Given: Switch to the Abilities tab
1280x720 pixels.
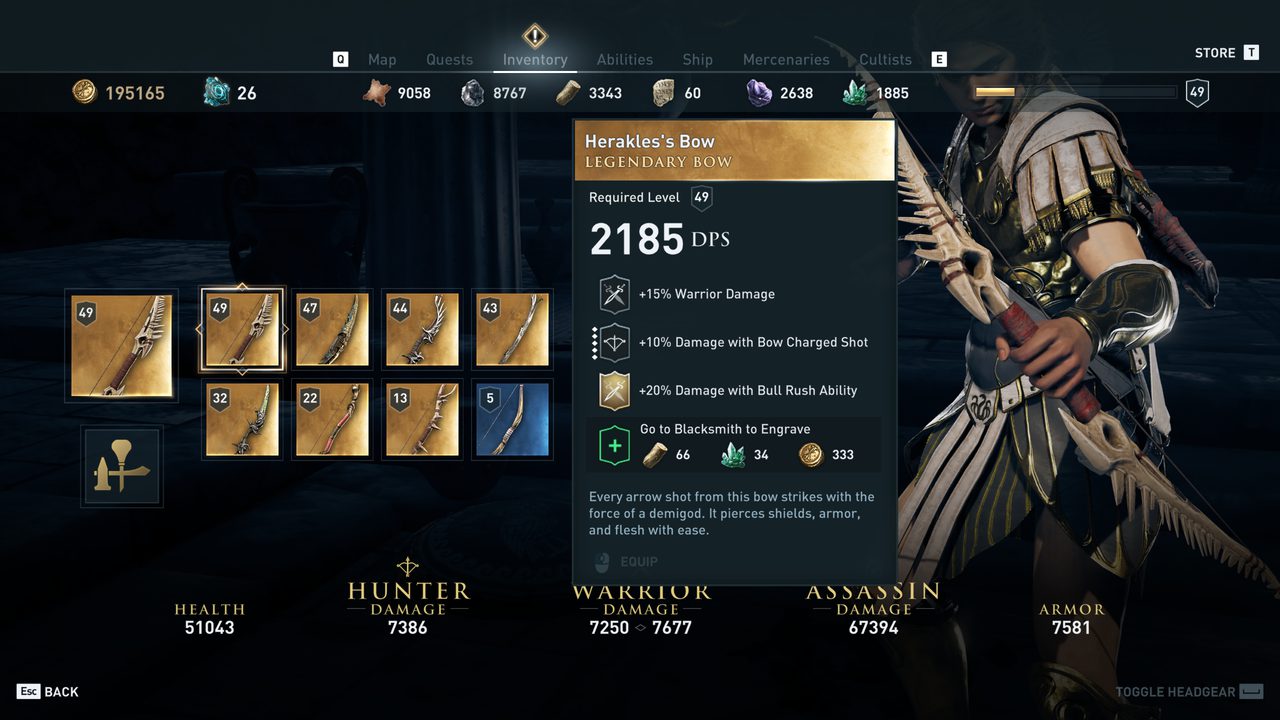Looking at the screenshot, I should pos(625,60).
